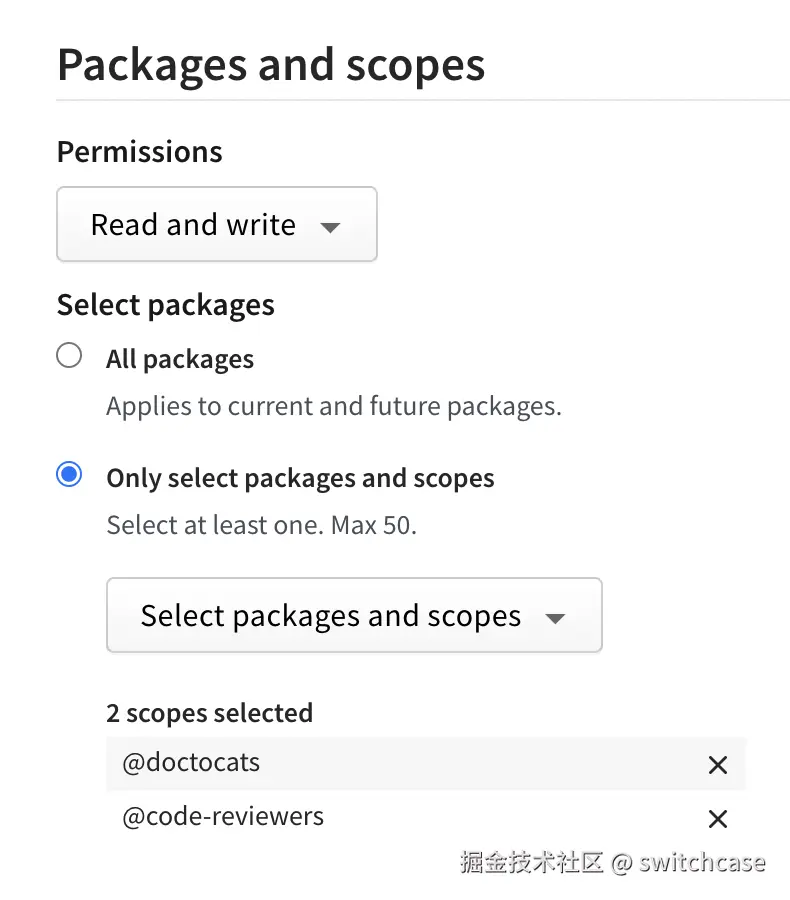
Task: Select the All packages radio button
Action: (x=69, y=355)
